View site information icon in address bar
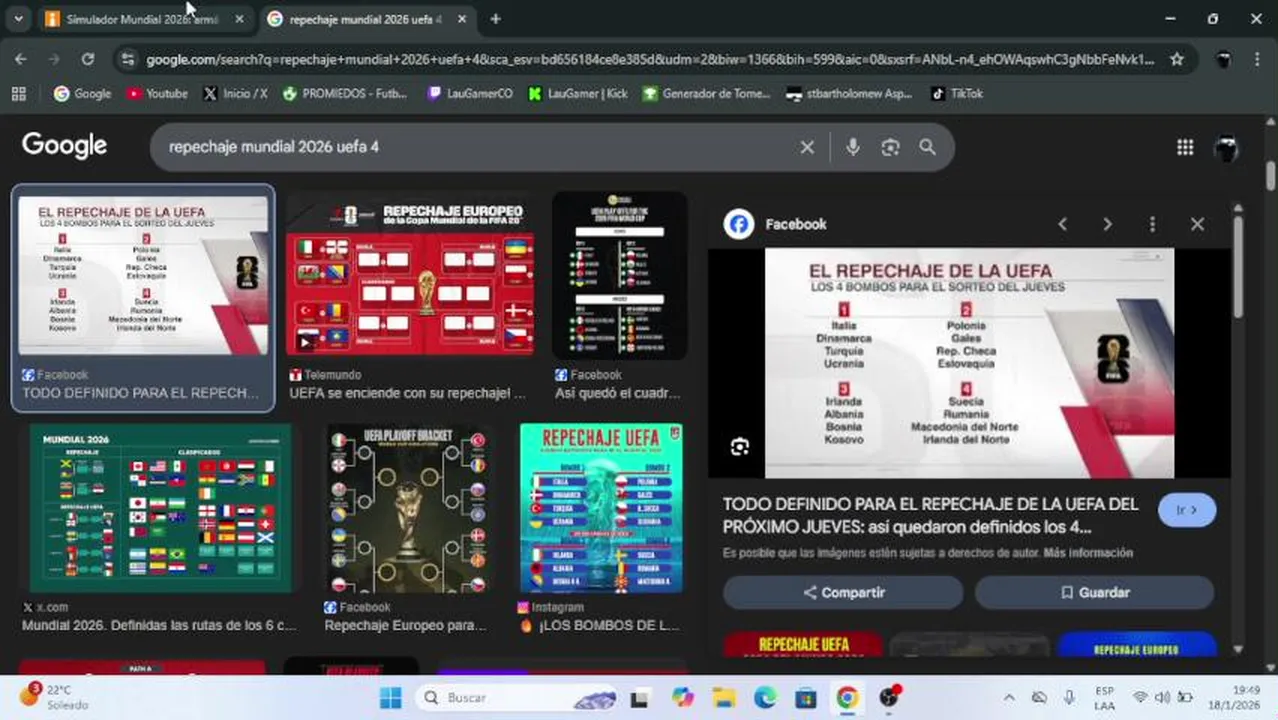This screenshot has width=1278, height=720. point(127,60)
